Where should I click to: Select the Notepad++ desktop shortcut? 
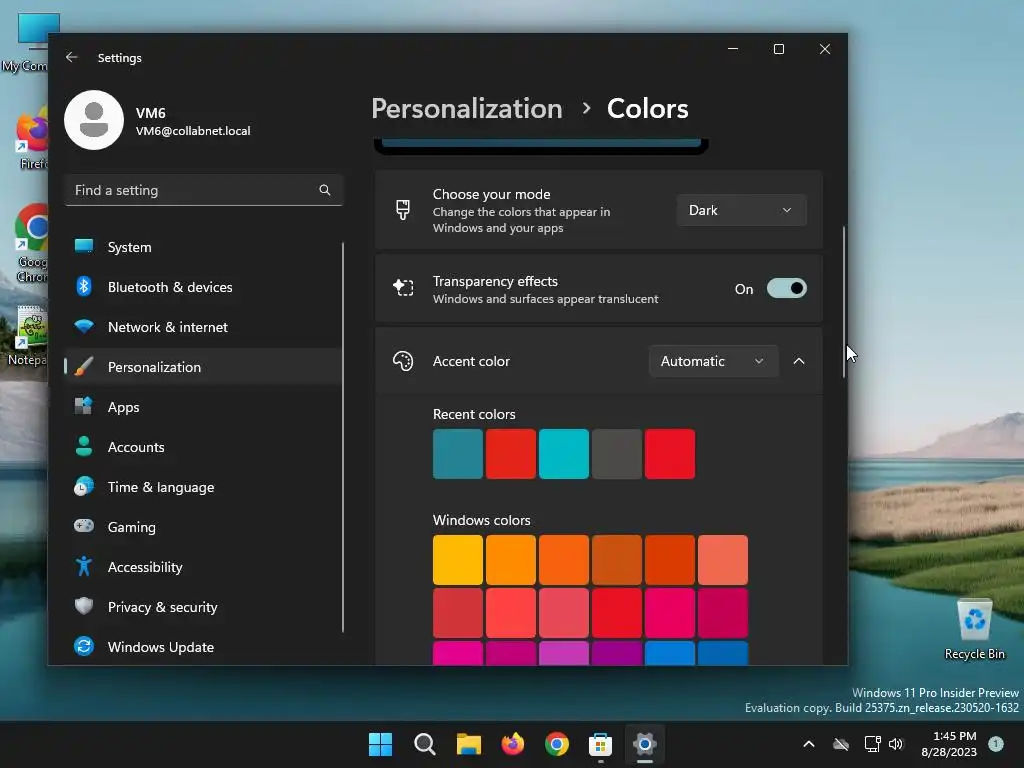coord(27,336)
